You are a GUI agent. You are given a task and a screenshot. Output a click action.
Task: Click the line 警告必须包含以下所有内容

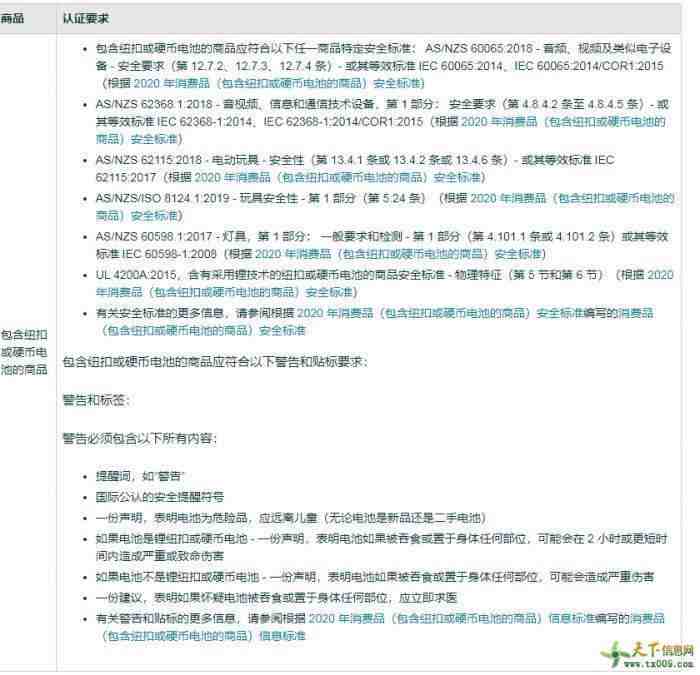click(140, 439)
